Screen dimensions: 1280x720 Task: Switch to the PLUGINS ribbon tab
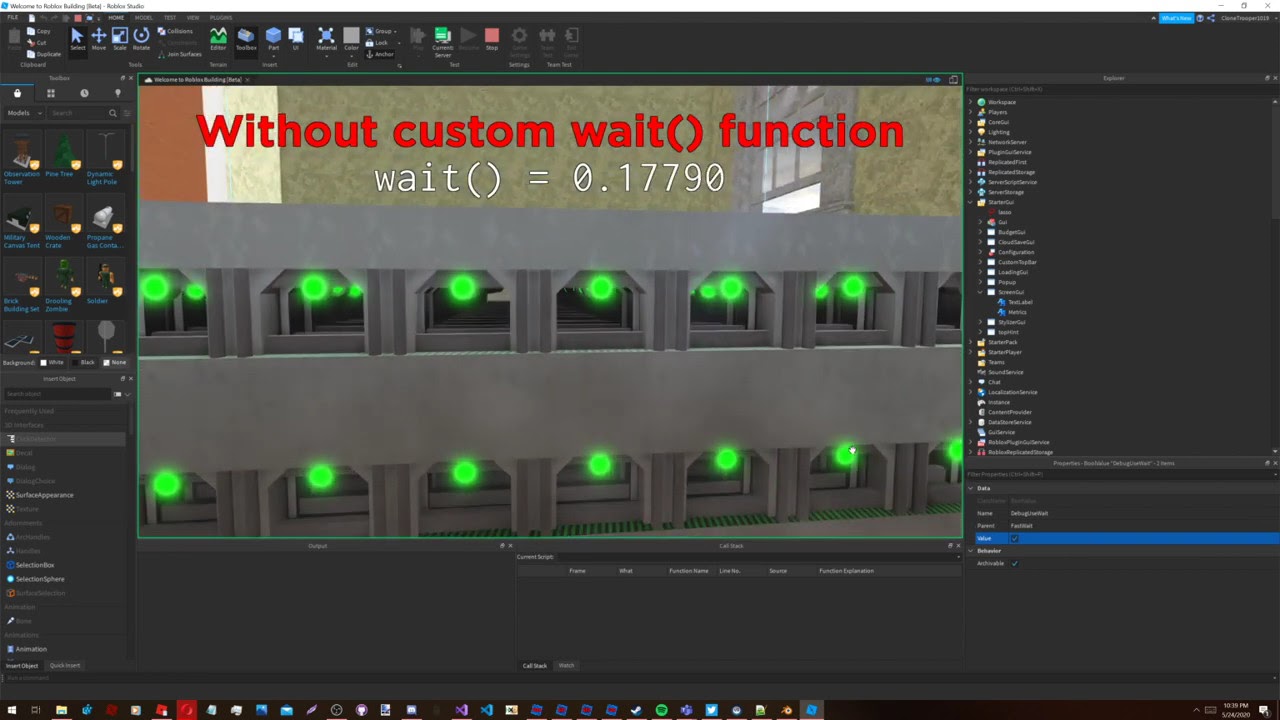(221, 17)
